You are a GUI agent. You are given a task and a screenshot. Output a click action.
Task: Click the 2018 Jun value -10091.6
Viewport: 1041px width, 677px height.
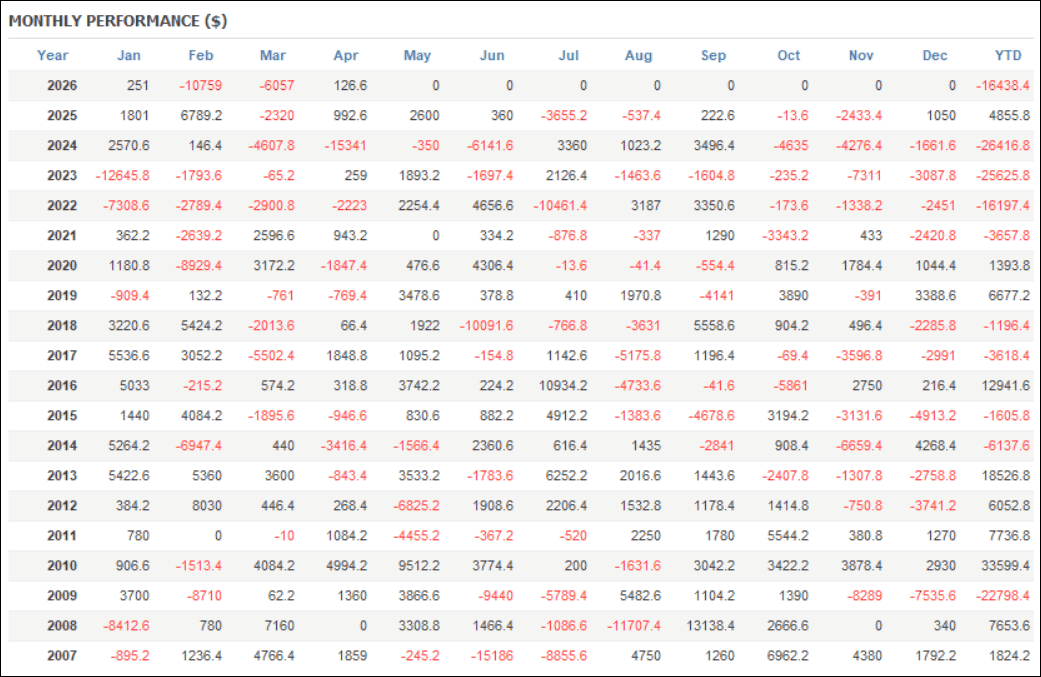(487, 326)
